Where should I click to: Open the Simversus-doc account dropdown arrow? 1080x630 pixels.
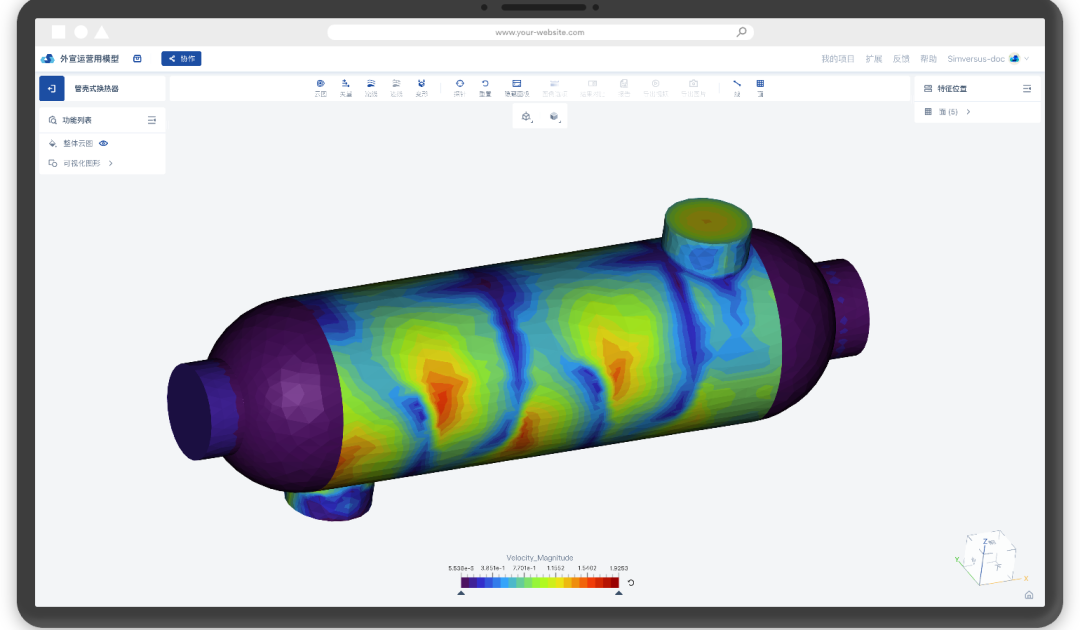point(1026,59)
